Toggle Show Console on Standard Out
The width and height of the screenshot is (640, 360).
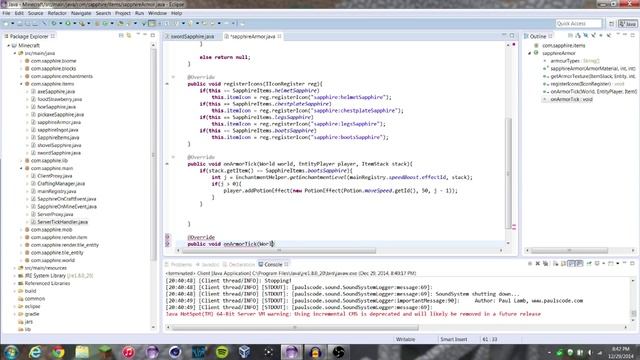[571, 264]
